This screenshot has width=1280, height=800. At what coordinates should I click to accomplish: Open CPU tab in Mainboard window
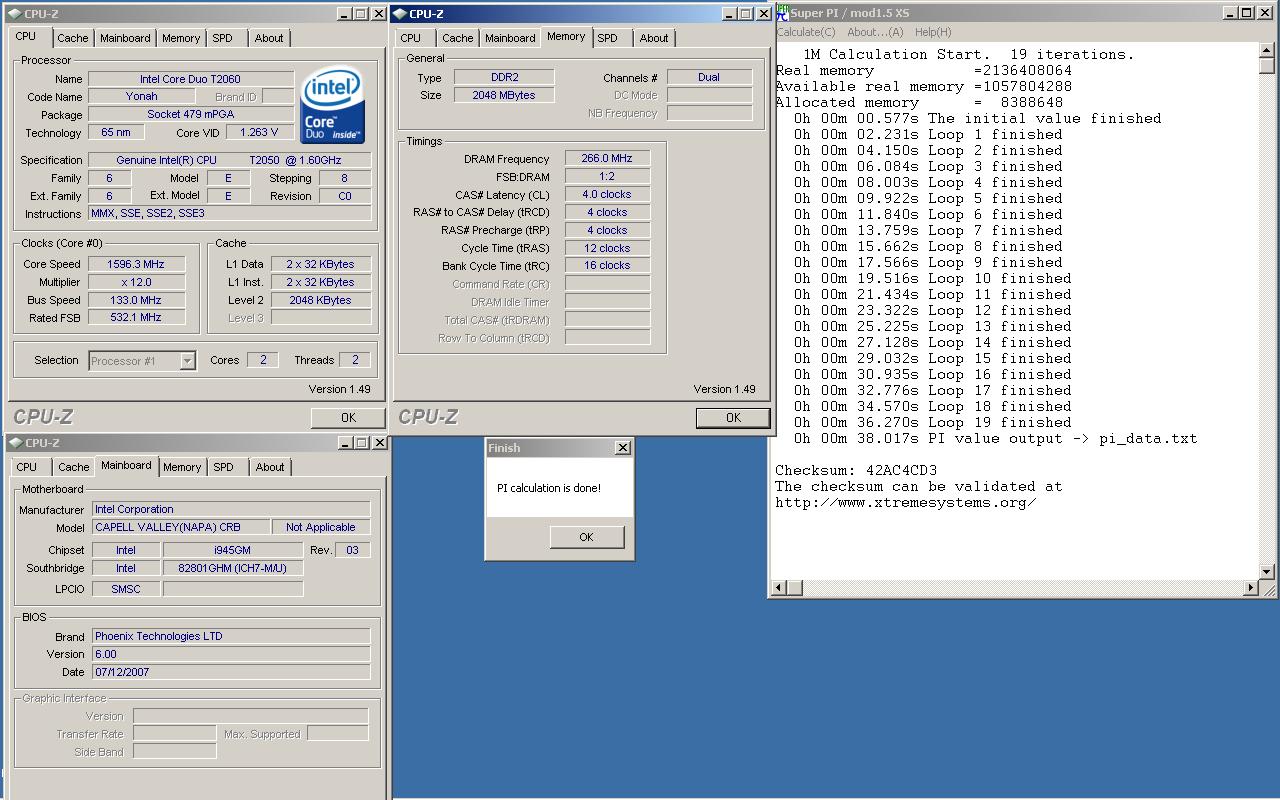[x=27, y=467]
